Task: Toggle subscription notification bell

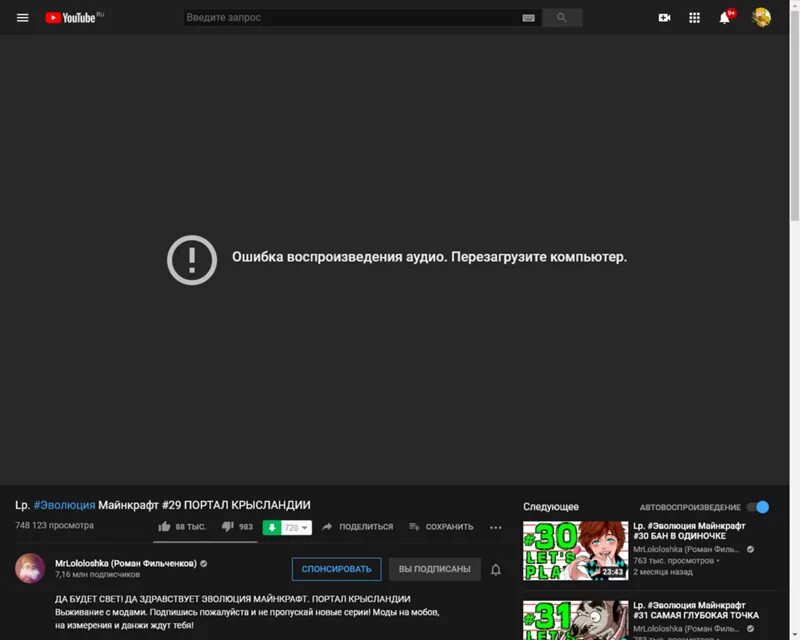Action: (x=495, y=570)
